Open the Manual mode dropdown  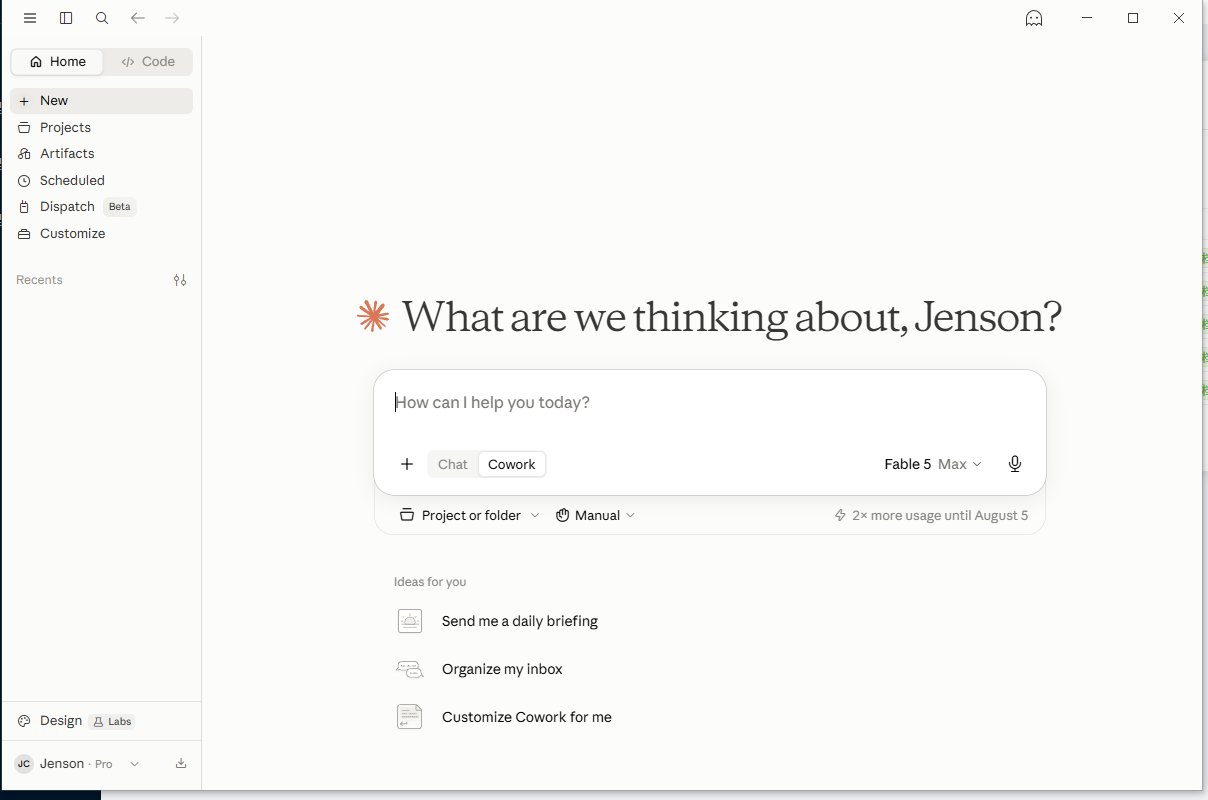[x=596, y=515]
